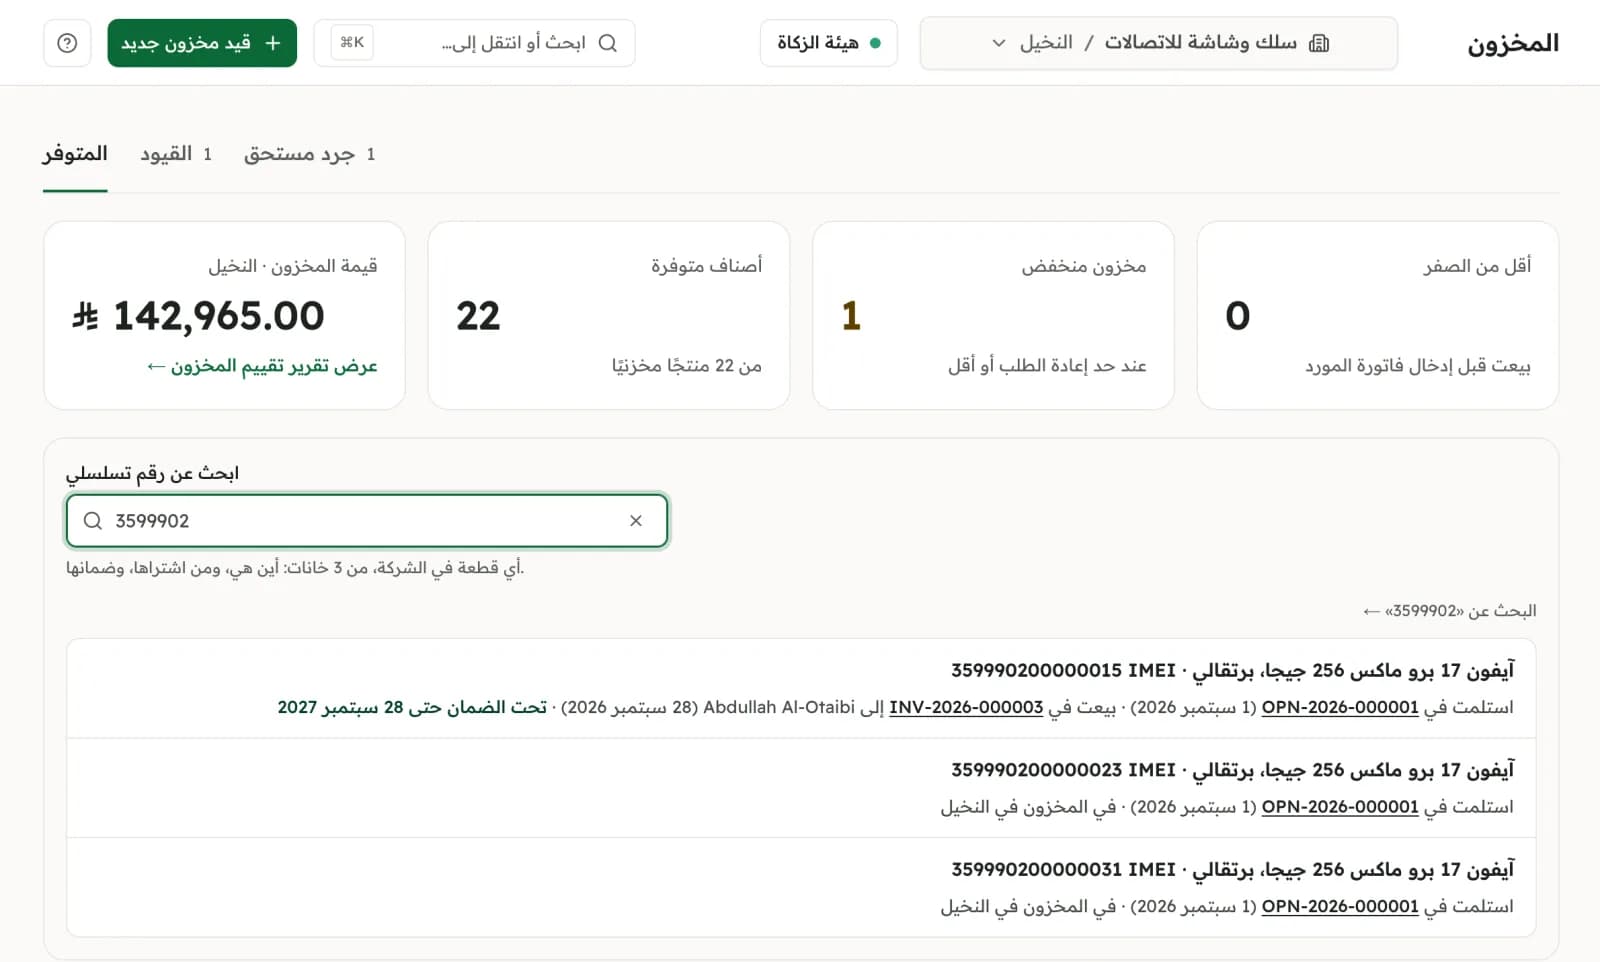Focus the top ابحث أو انتقل إلى search field

475,43
